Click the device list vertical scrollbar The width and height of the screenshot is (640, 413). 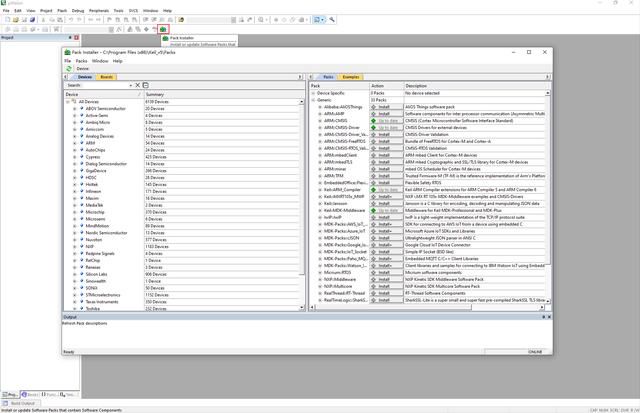click(x=302, y=205)
